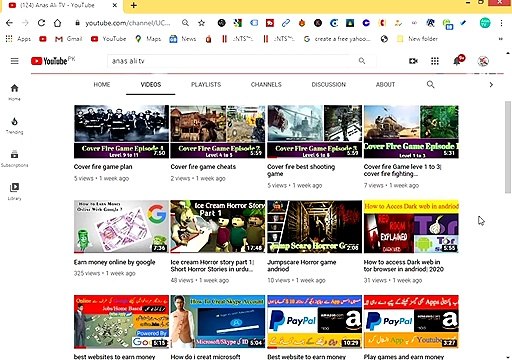This screenshot has height=360, width=512.
Task: Open Trending in the sidebar
Action: (14, 126)
